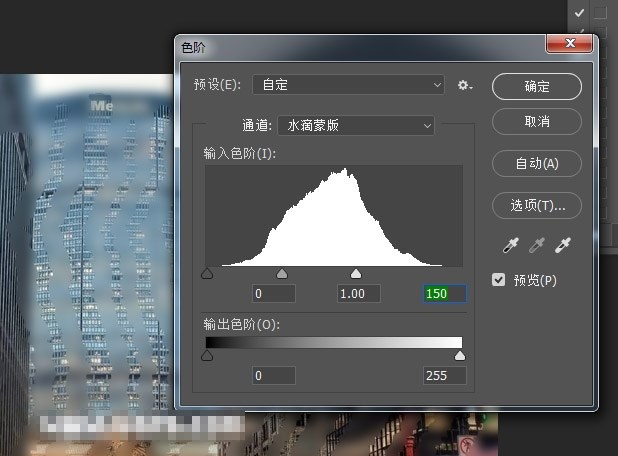Select the black point eyedropper
Image resolution: width=618 pixels, height=456 pixels.
[511, 245]
